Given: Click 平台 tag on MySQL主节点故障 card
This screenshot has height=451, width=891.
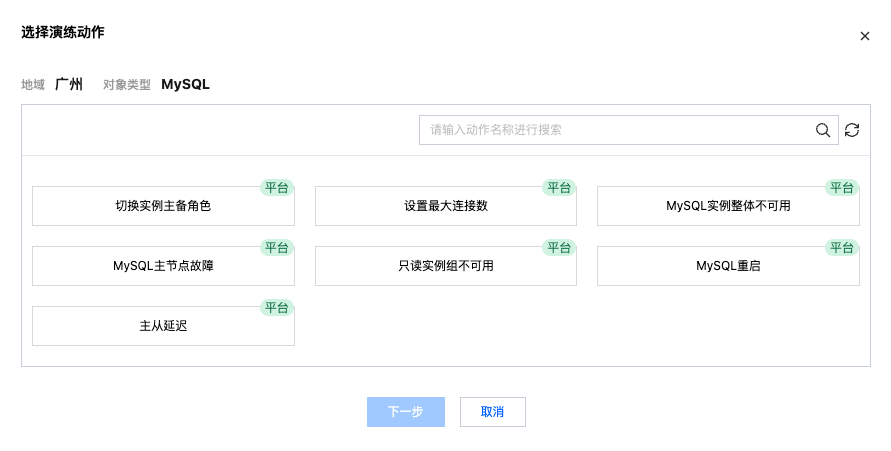Looking at the screenshot, I should pos(277,247).
